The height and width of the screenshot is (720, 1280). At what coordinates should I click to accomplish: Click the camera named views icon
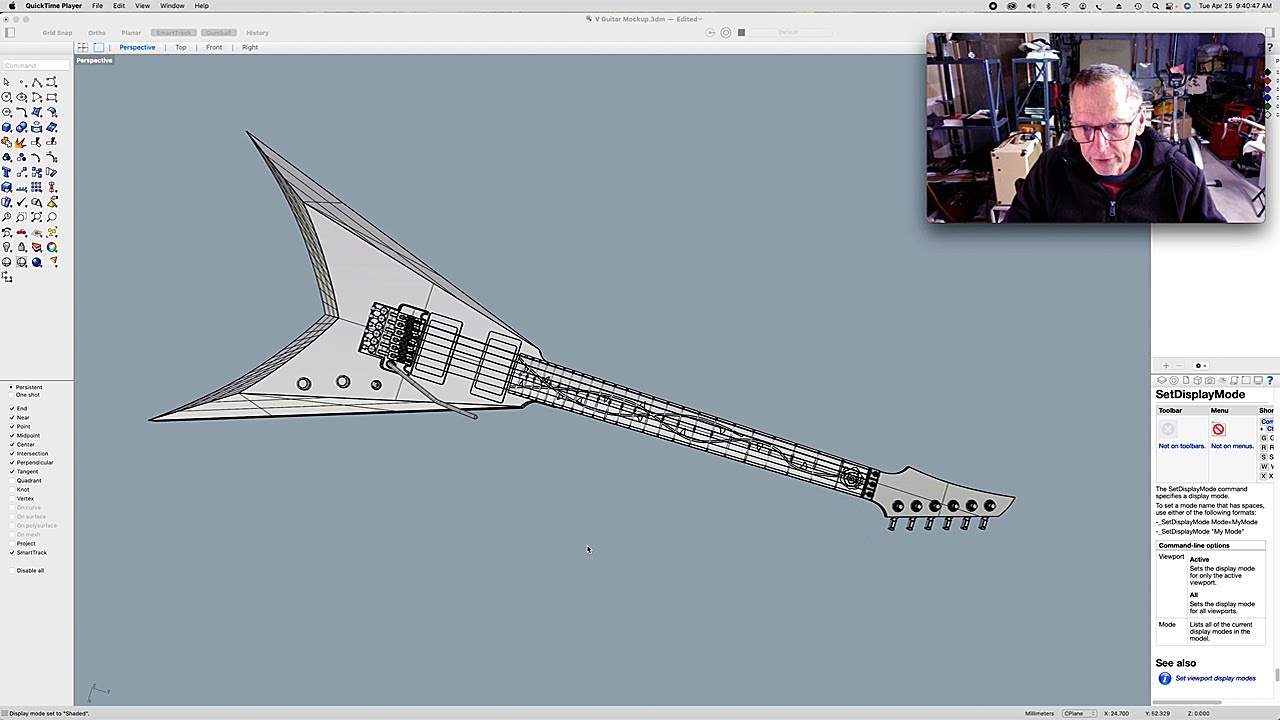click(x=1210, y=380)
